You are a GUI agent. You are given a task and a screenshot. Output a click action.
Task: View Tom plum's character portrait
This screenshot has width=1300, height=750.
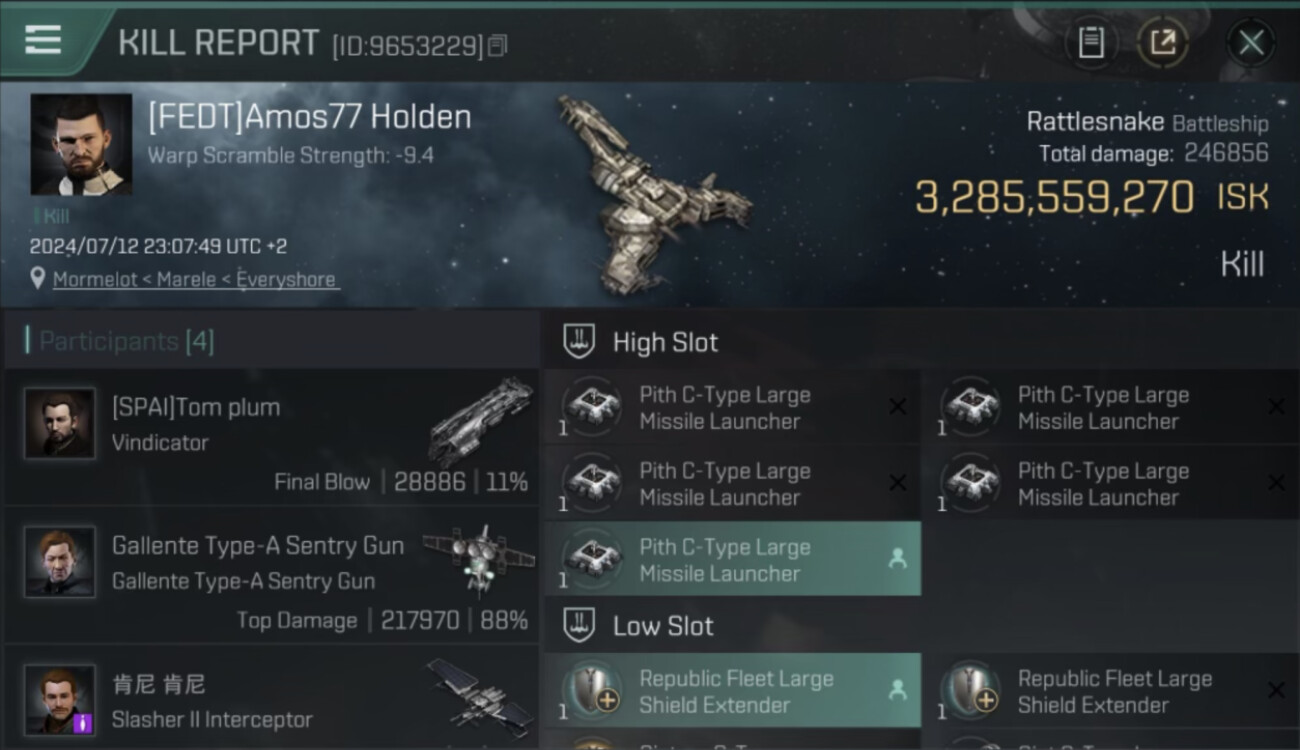pos(60,424)
